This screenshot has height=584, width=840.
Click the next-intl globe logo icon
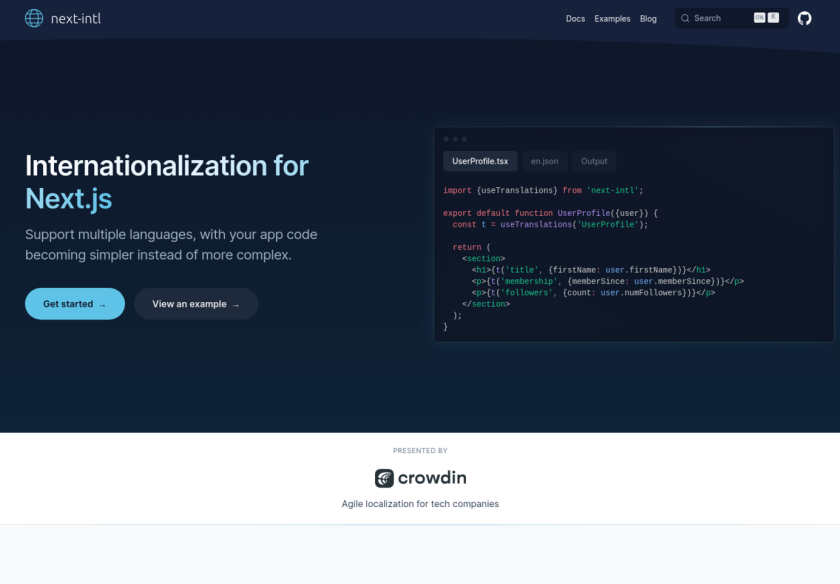tap(34, 18)
